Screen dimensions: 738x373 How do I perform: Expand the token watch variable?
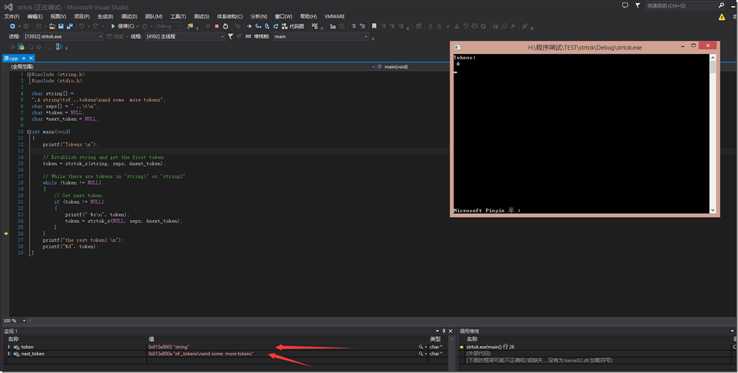(x=9, y=347)
